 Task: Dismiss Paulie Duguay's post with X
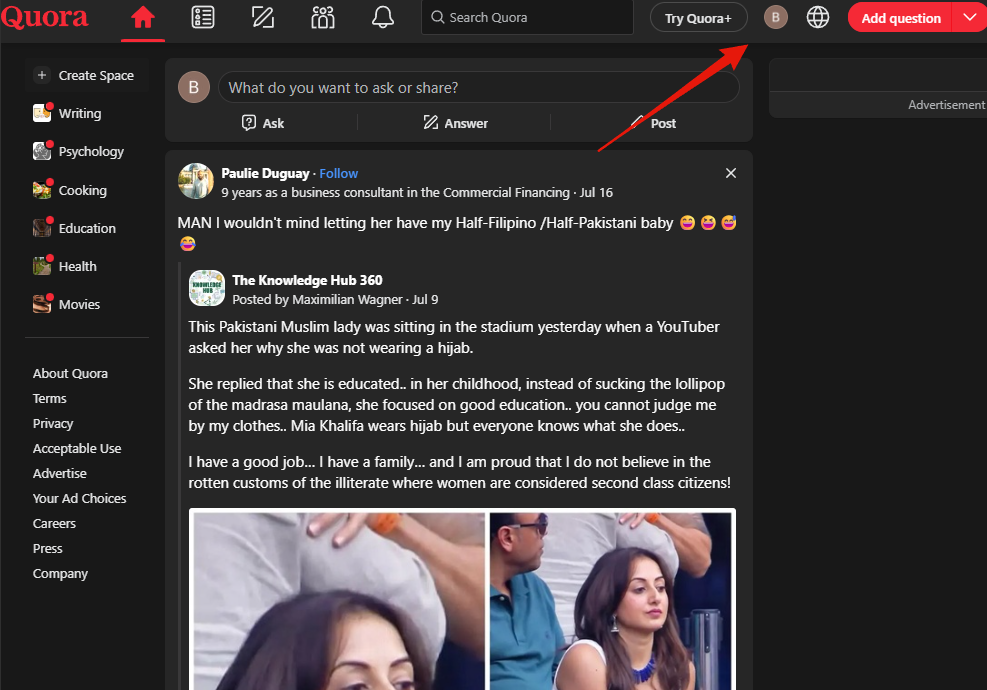coord(730,173)
